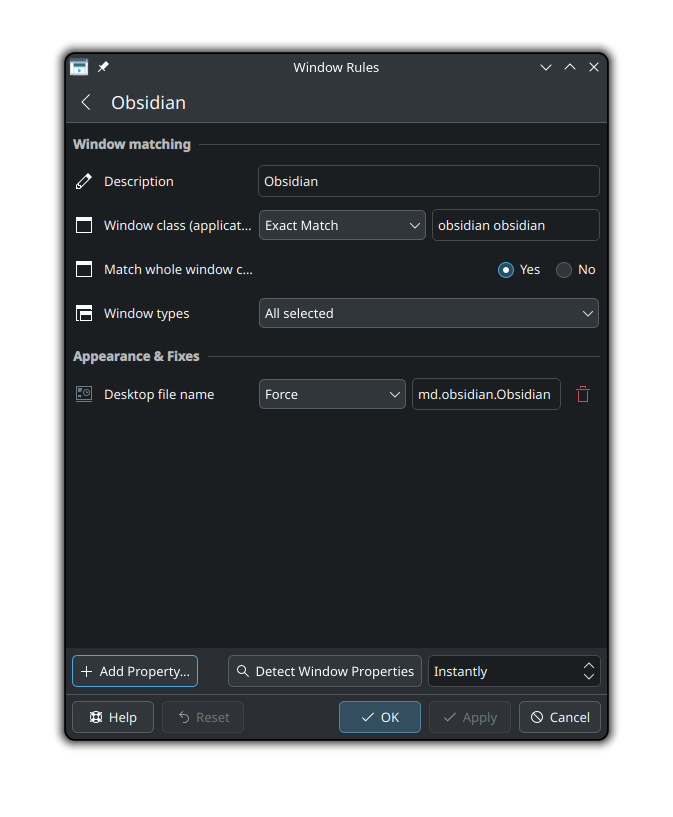Open the Force rule policy dropdown

[332, 394]
